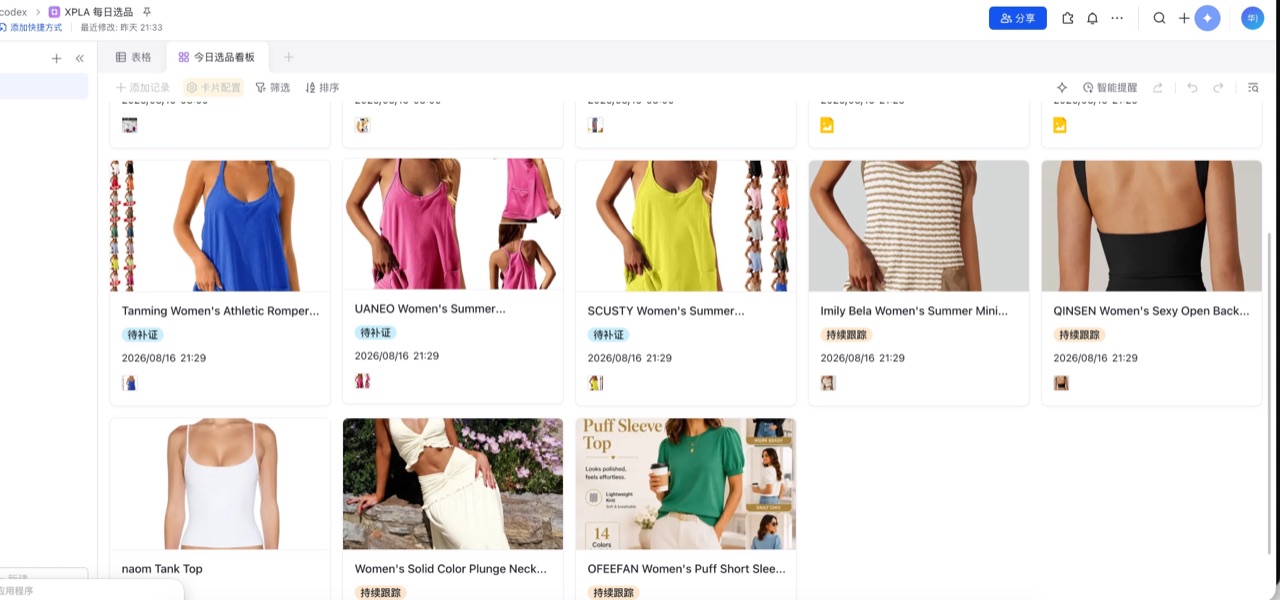Open the Plunge Neck cream outfit image
Image resolution: width=1280 pixels, height=600 pixels.
pos(453,484)
